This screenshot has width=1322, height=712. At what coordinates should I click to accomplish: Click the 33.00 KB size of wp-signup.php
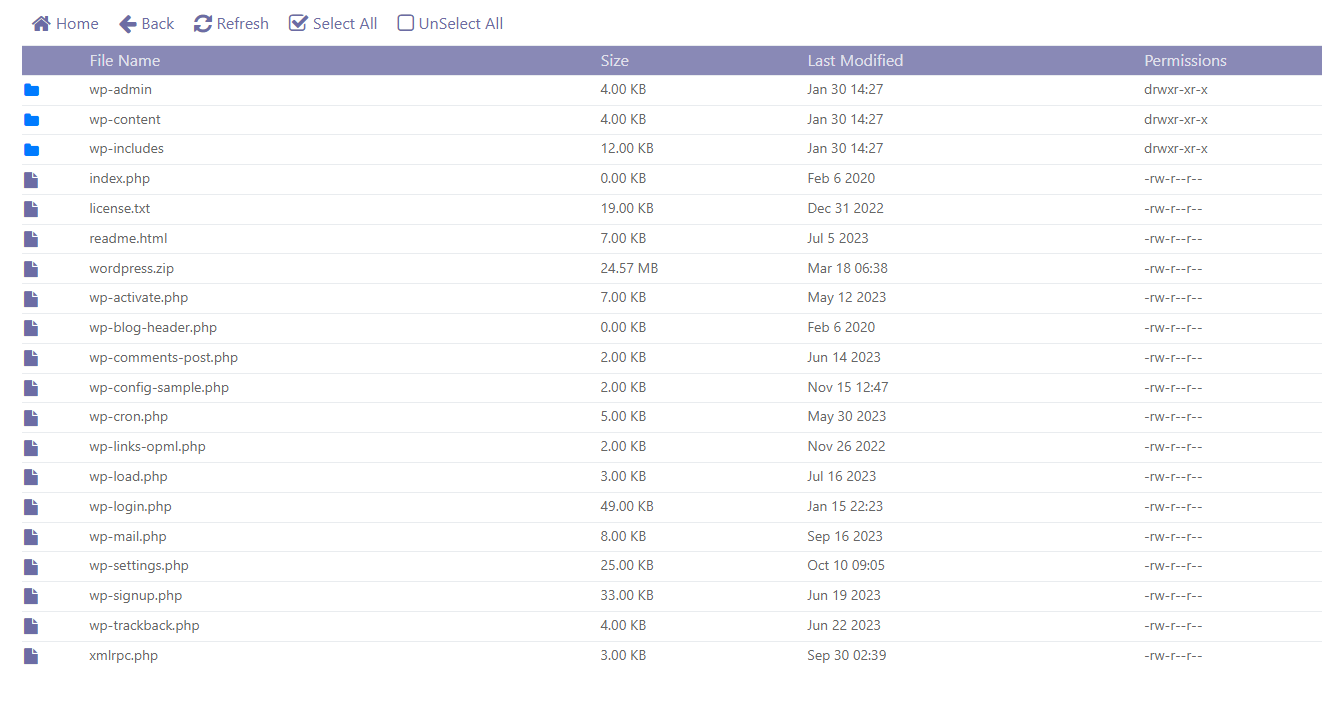(x=627, y=595)
